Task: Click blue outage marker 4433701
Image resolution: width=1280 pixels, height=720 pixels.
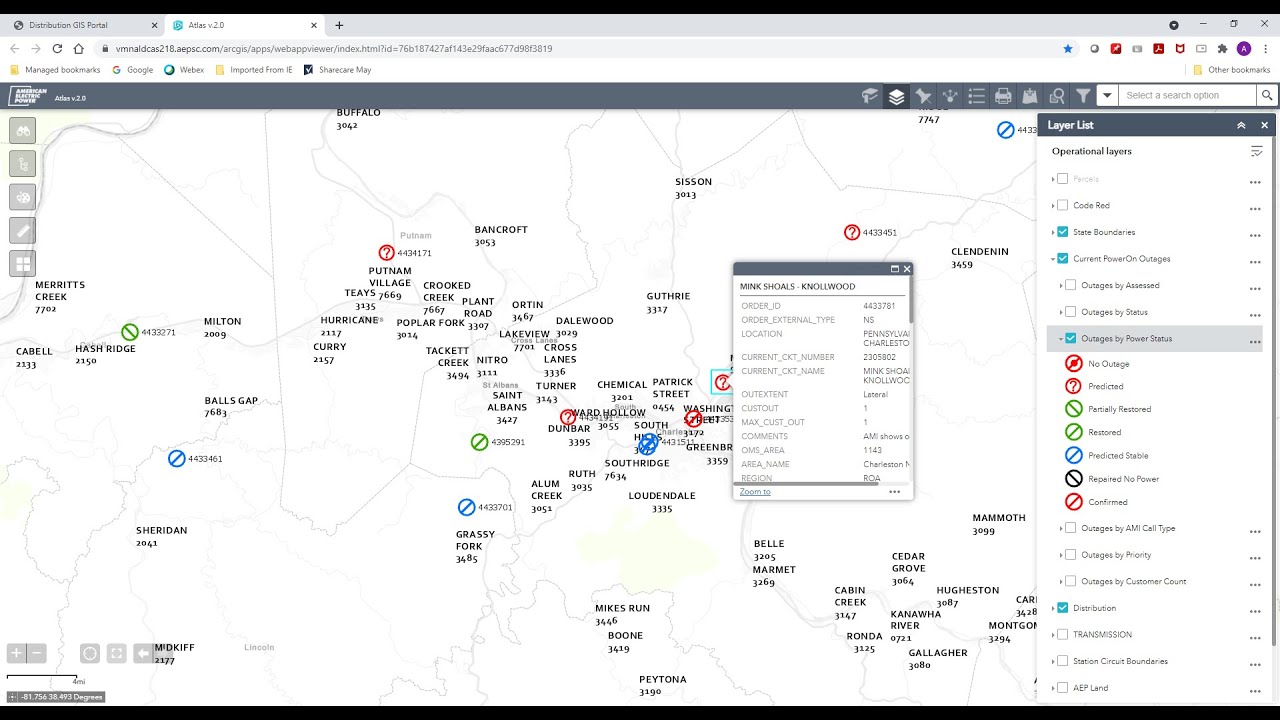Action: coord(467,507)
